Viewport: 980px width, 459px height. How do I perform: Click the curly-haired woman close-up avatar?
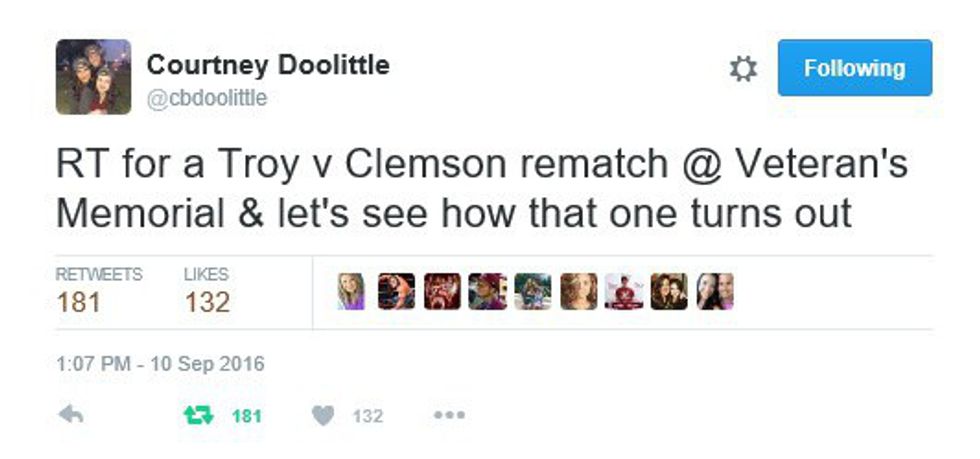click(578, 291)
